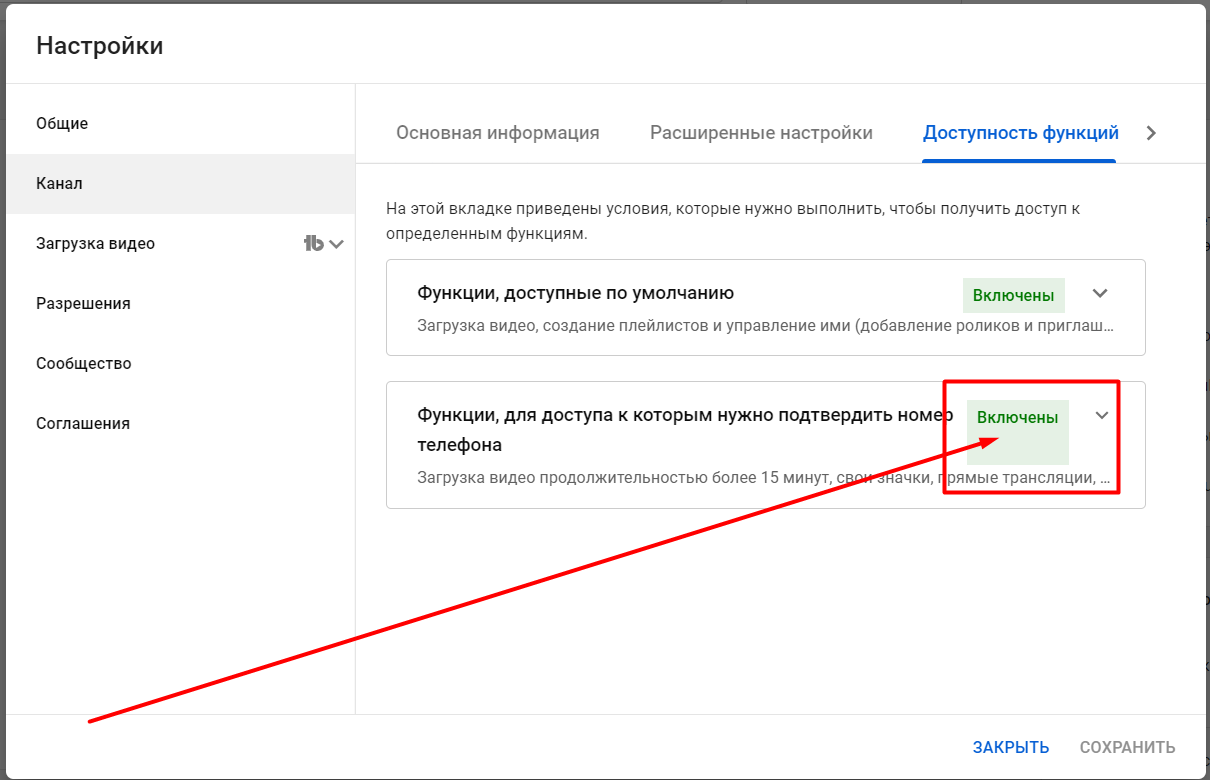The height and width of the screenshot is (780, 1210).
Task: Select Сообщество in the sidebar
Action: coord(83,363)
